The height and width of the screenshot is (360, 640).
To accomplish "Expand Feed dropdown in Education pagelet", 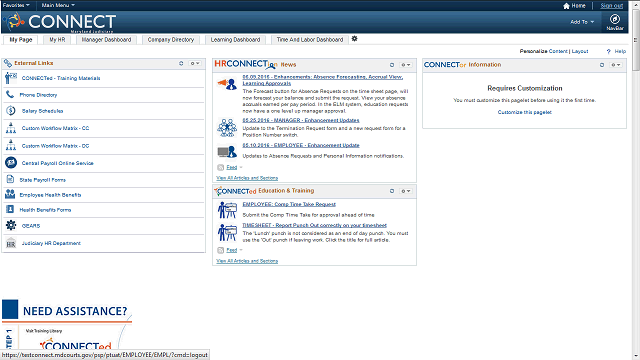I will click(x=241, y=250).
